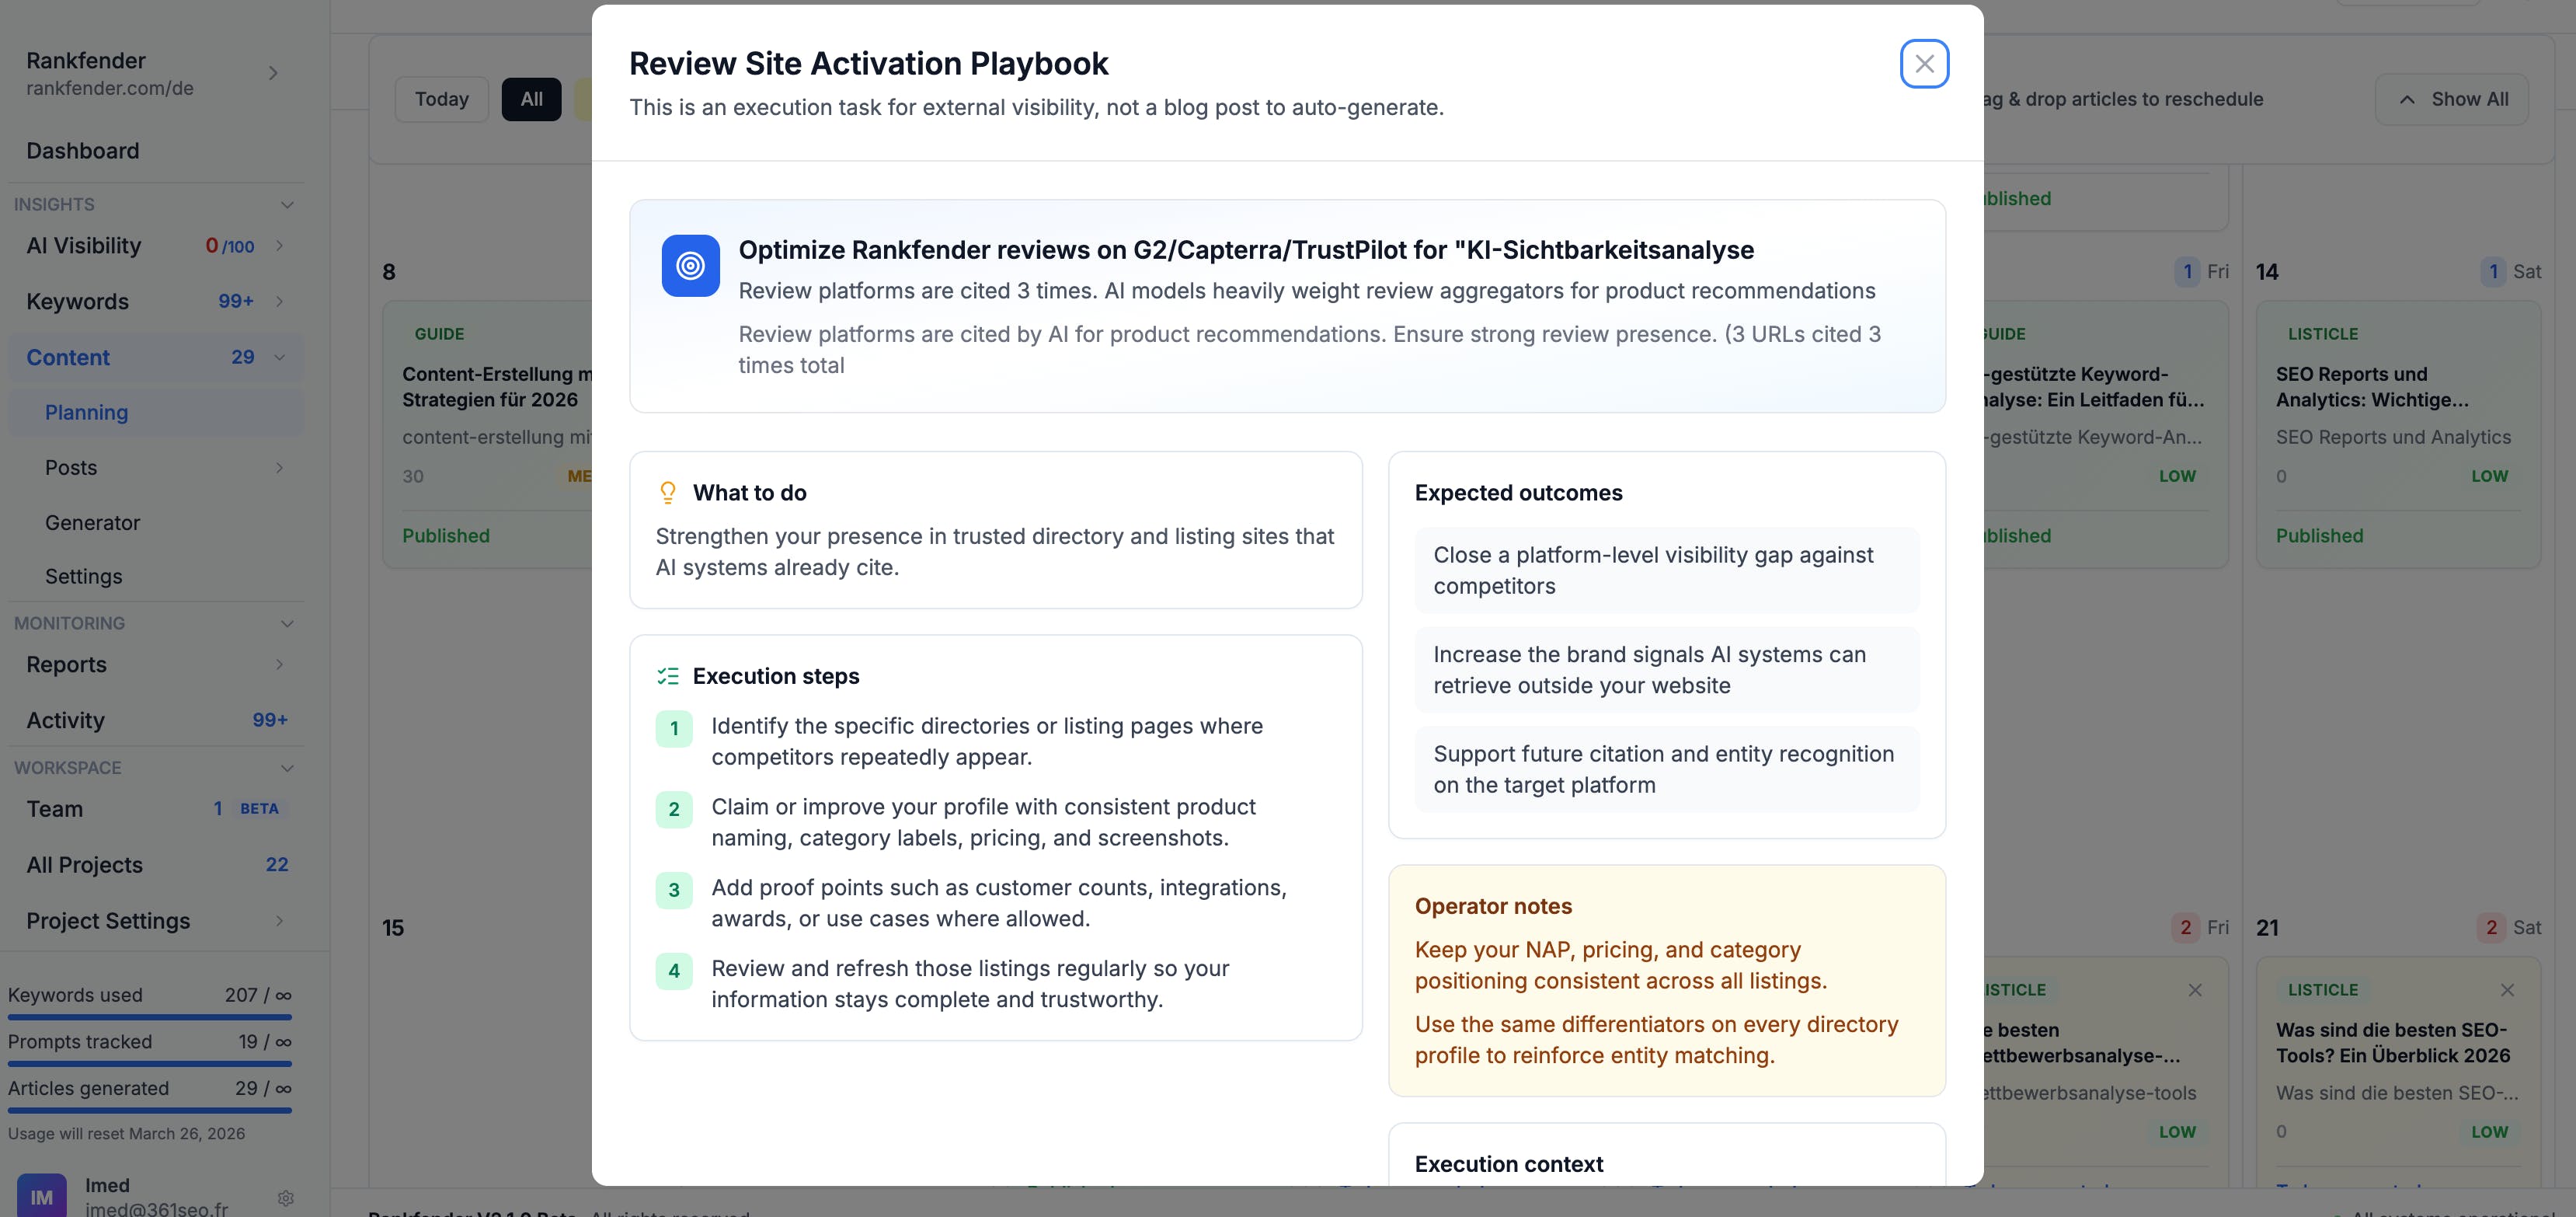Image resolution: width=2576 pixels, height=1217 pixels.
Task: Click the lightbulb icon beside What to do
Action: click(668, 492)
